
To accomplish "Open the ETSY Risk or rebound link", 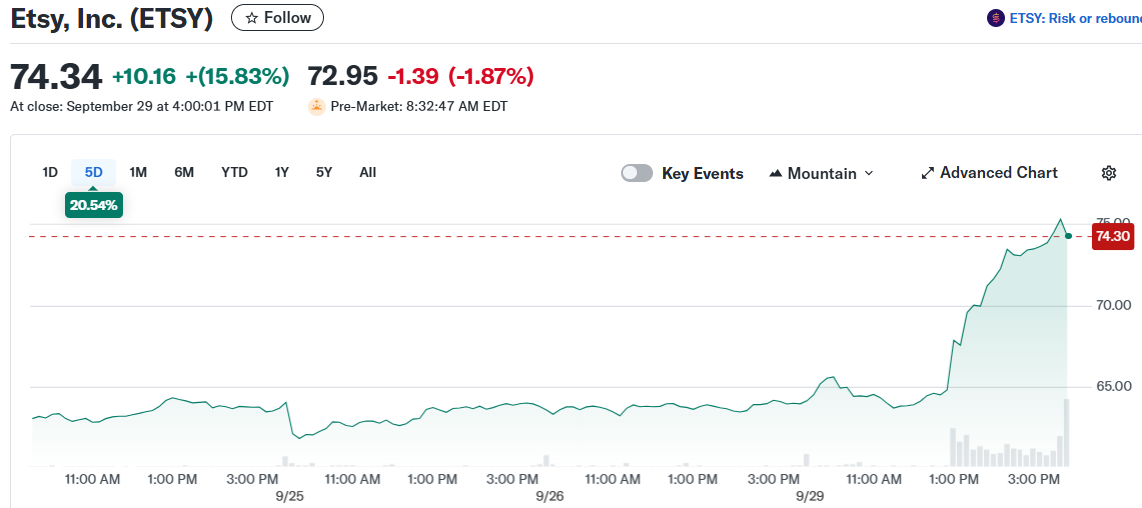I will click(1076, 18).
